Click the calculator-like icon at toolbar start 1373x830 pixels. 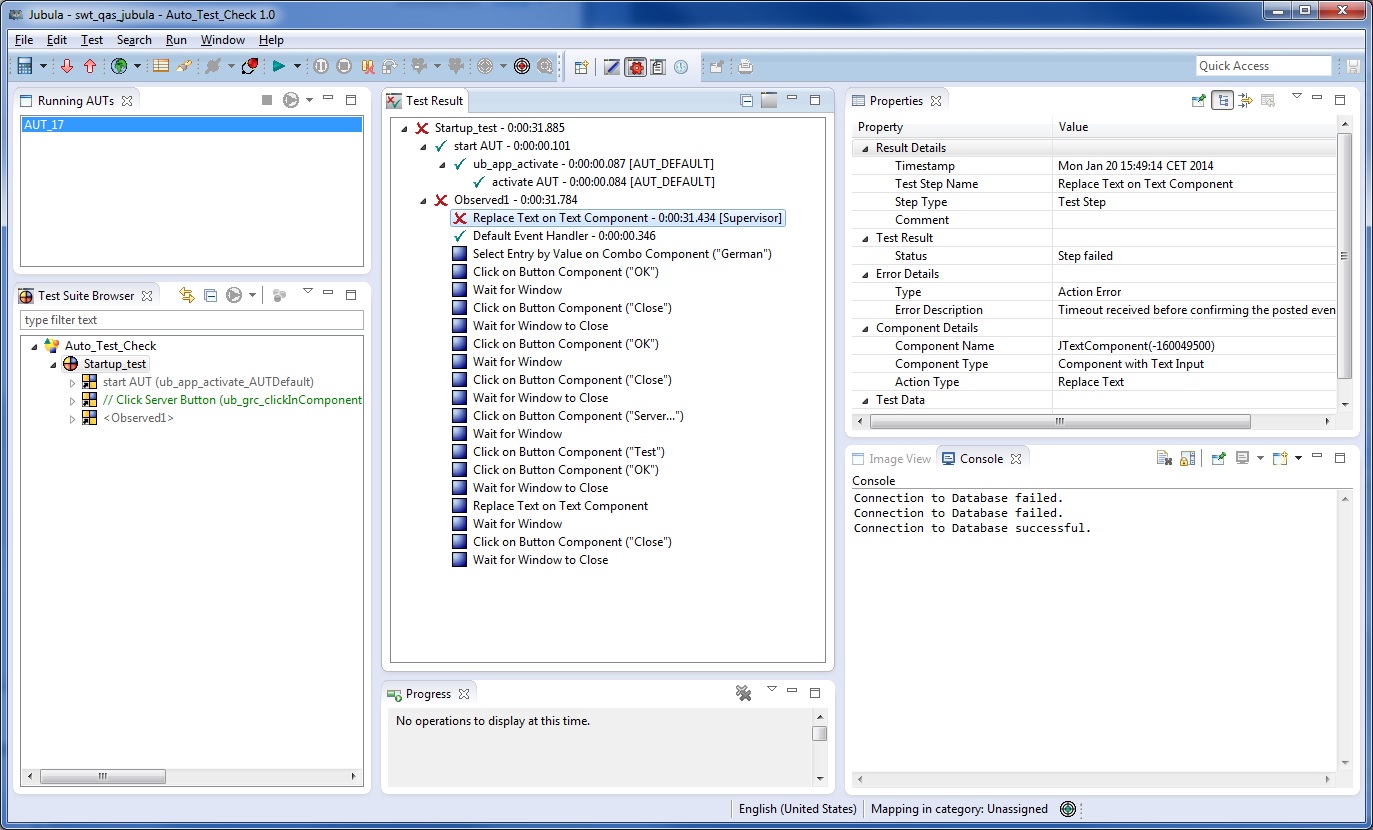[x=25, y=66]
